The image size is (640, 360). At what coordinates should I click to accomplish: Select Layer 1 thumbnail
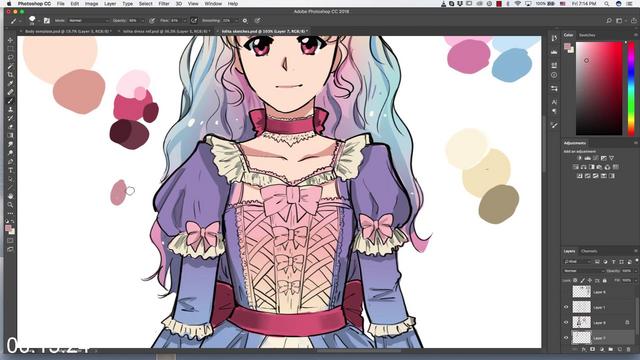pyautogui.click(x=581, y=307)
